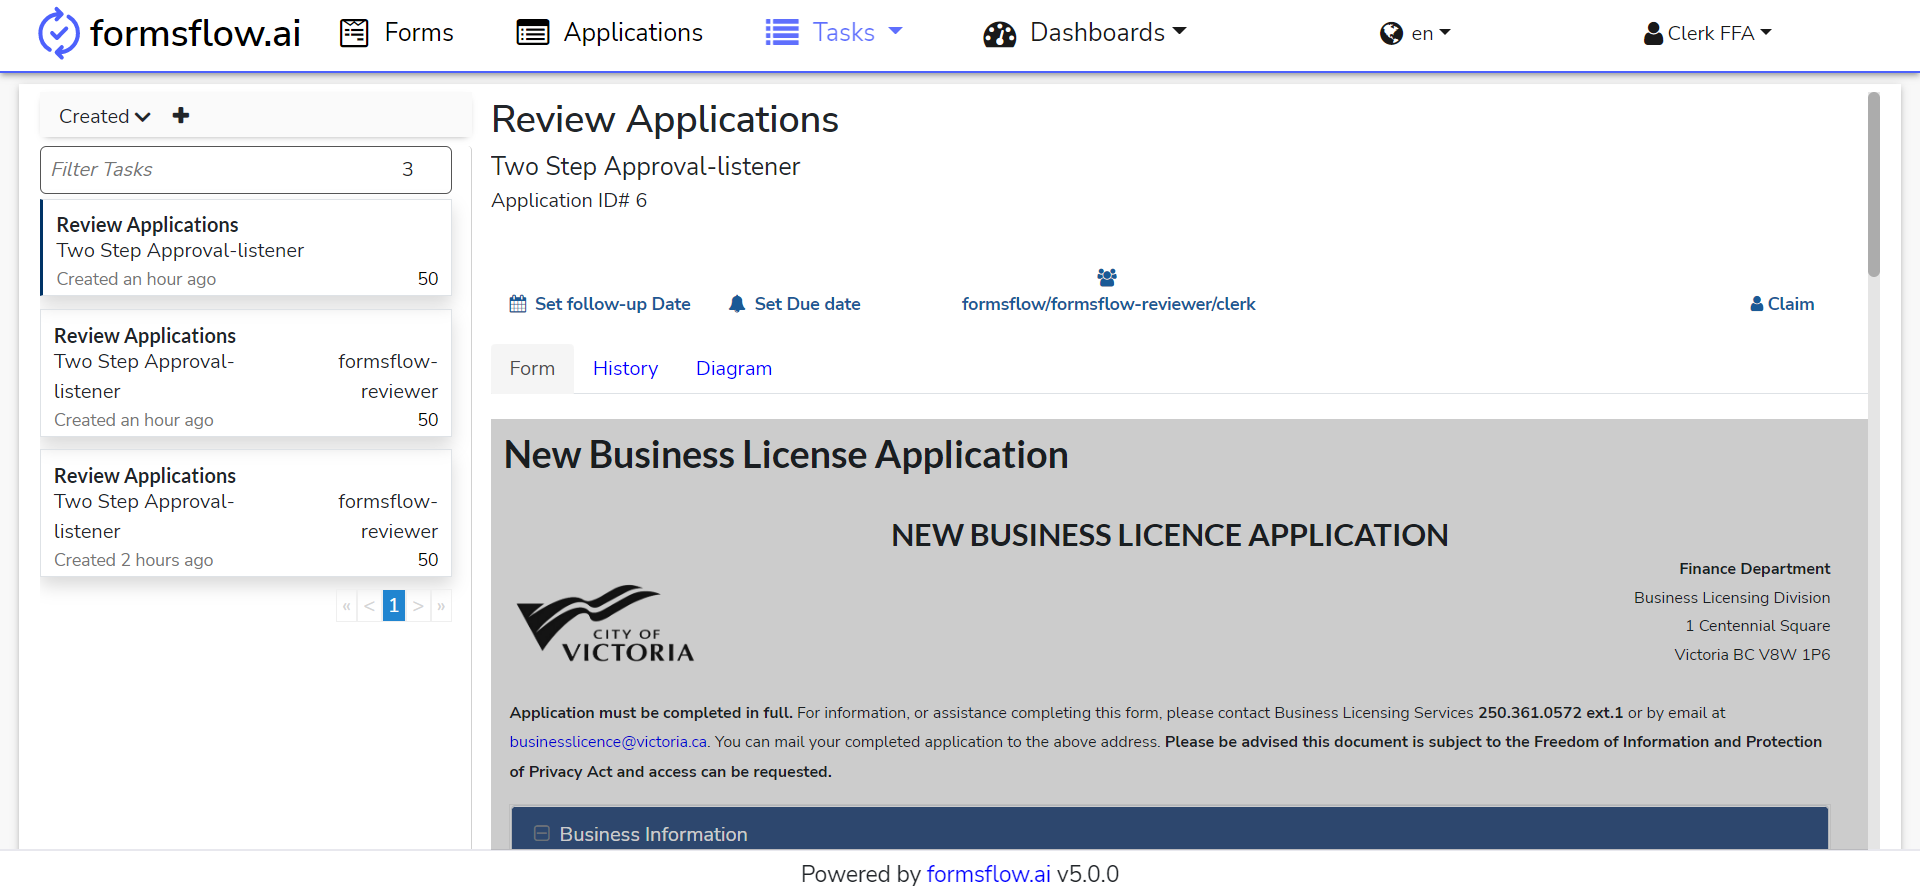
Task: Click the calendar icon for follow-up date
Action: 518,304
